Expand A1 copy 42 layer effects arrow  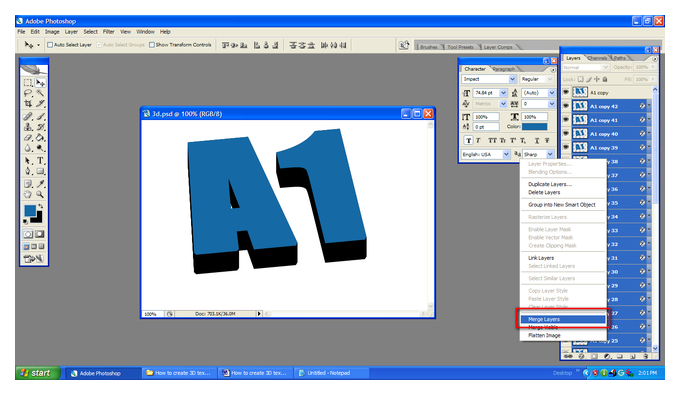click(x=649, y=105)
